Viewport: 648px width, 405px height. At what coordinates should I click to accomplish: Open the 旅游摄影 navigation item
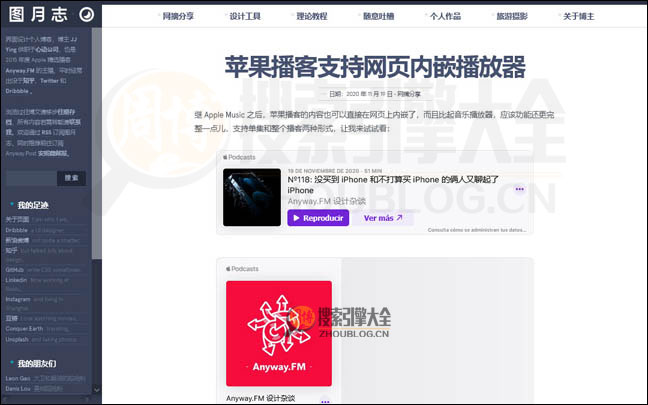tap(512, 16)
